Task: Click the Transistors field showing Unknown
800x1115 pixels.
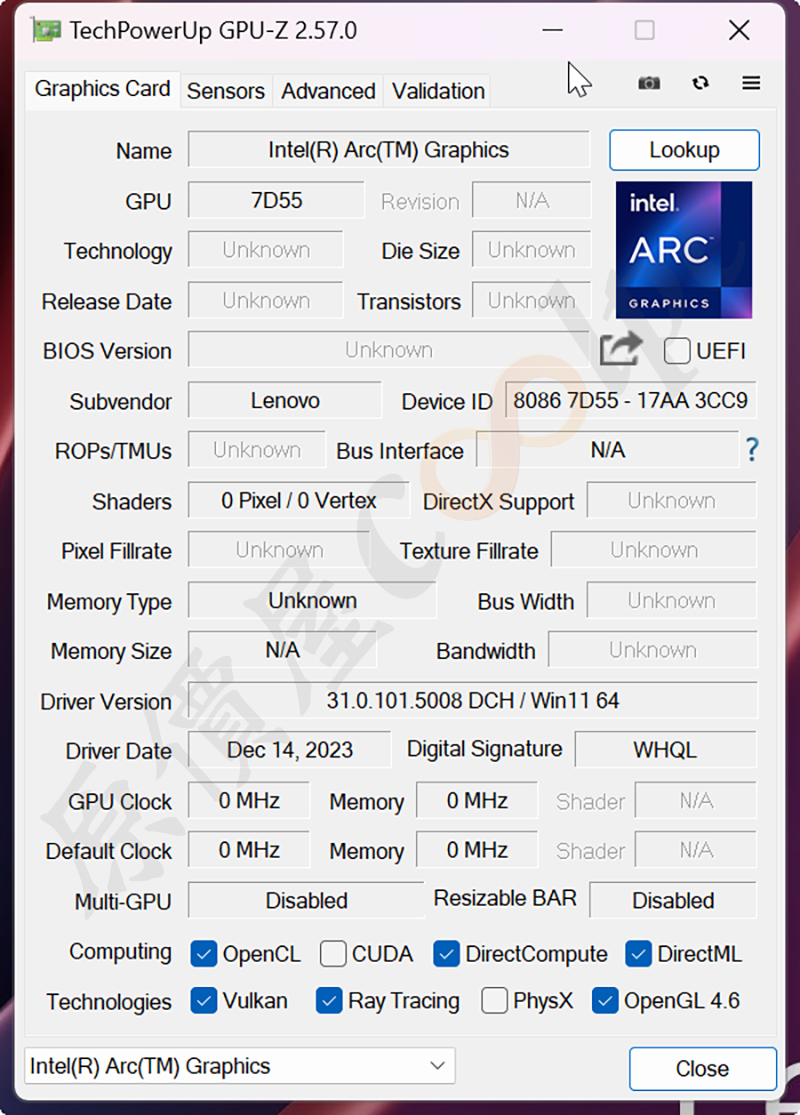Action: 531,301
